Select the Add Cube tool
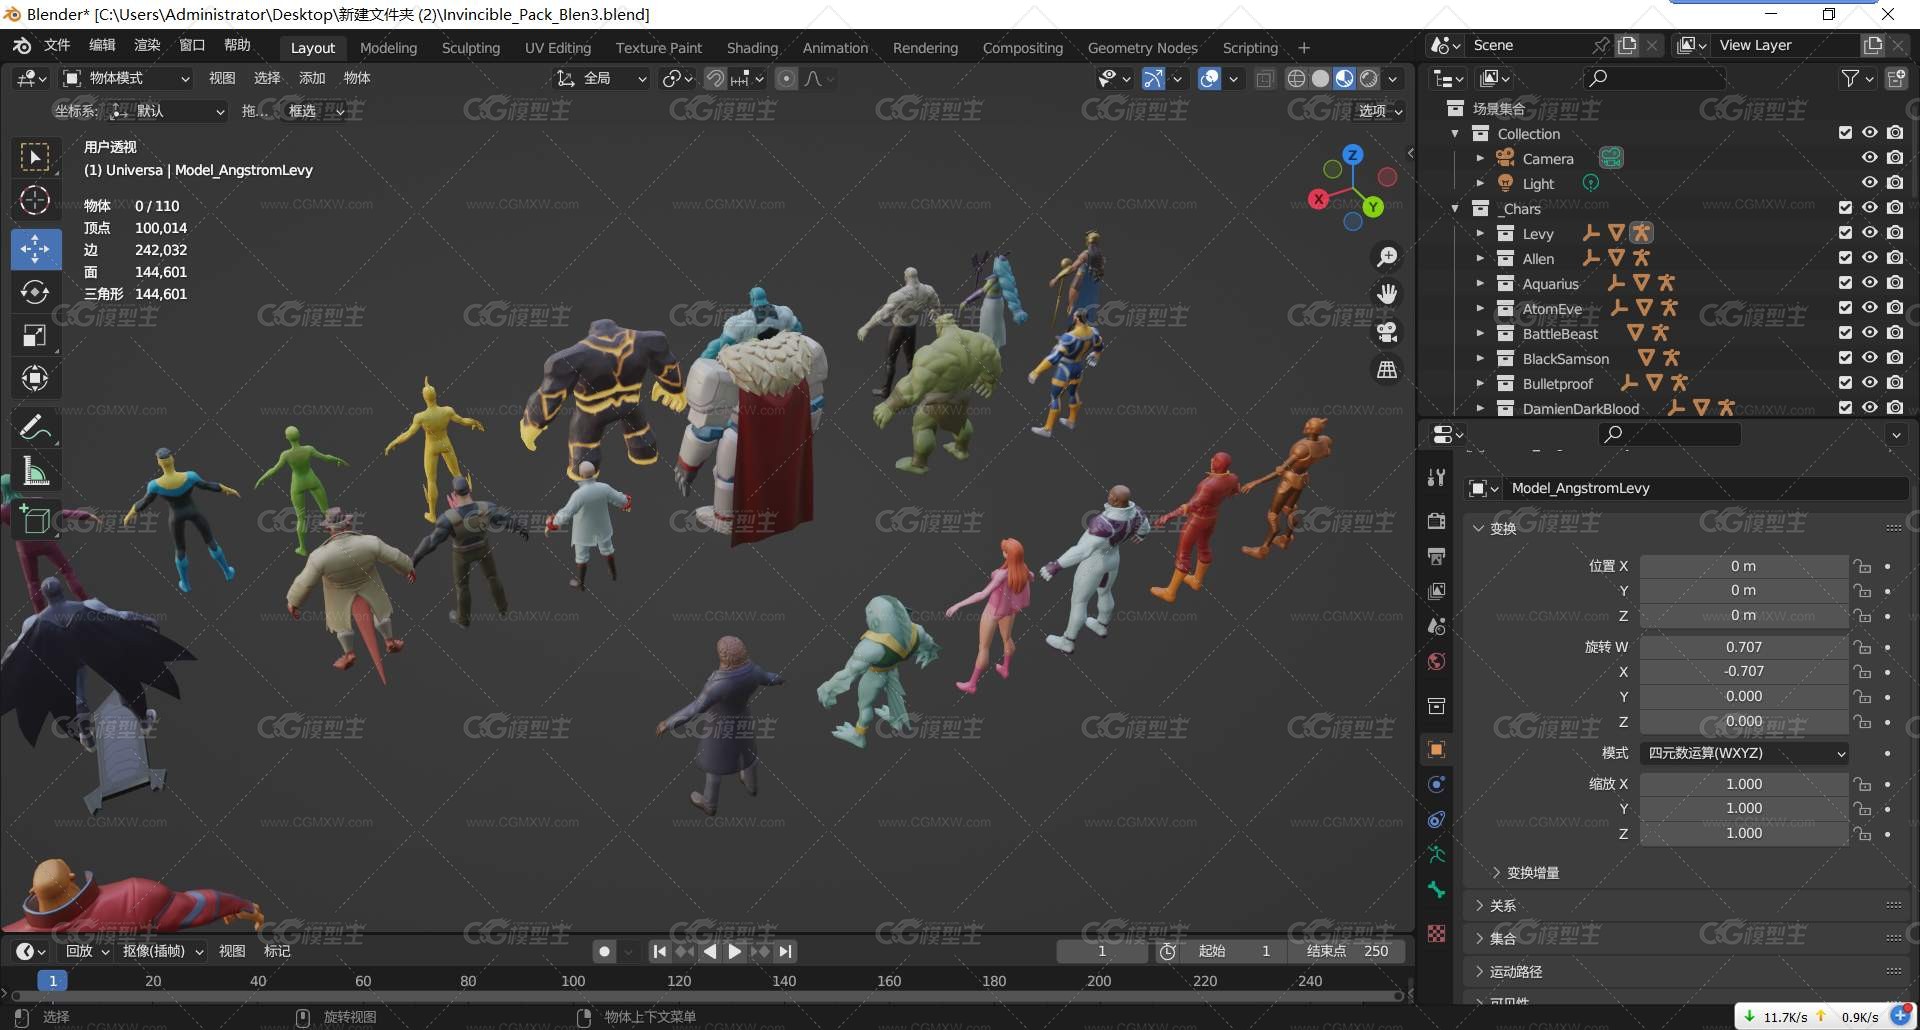 (x=35, y=519)
